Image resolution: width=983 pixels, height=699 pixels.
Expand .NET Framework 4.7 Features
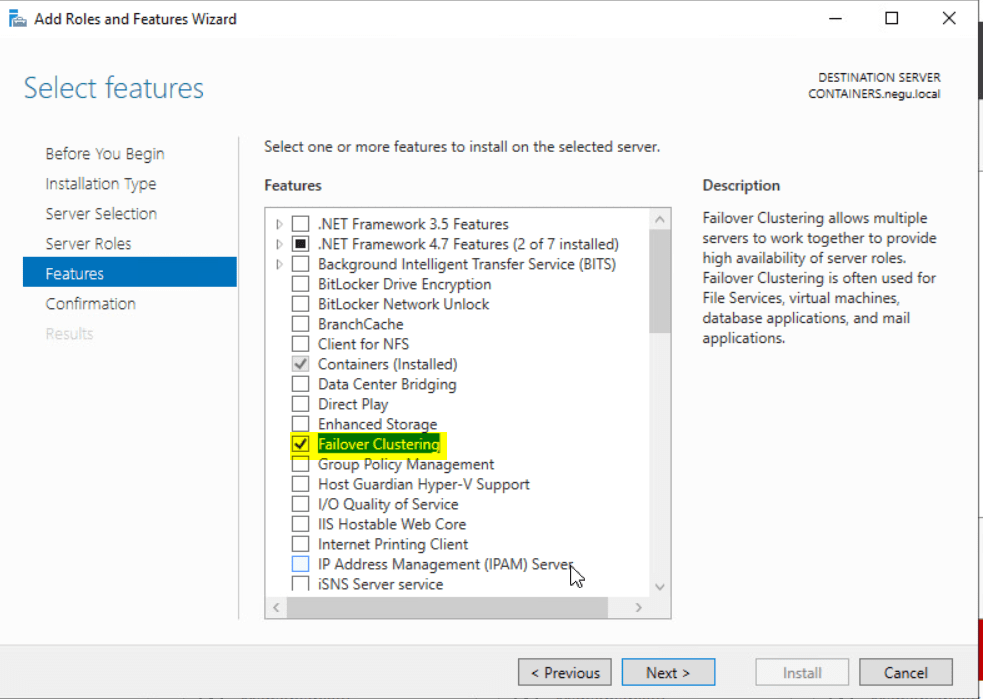tap(280, 244)
